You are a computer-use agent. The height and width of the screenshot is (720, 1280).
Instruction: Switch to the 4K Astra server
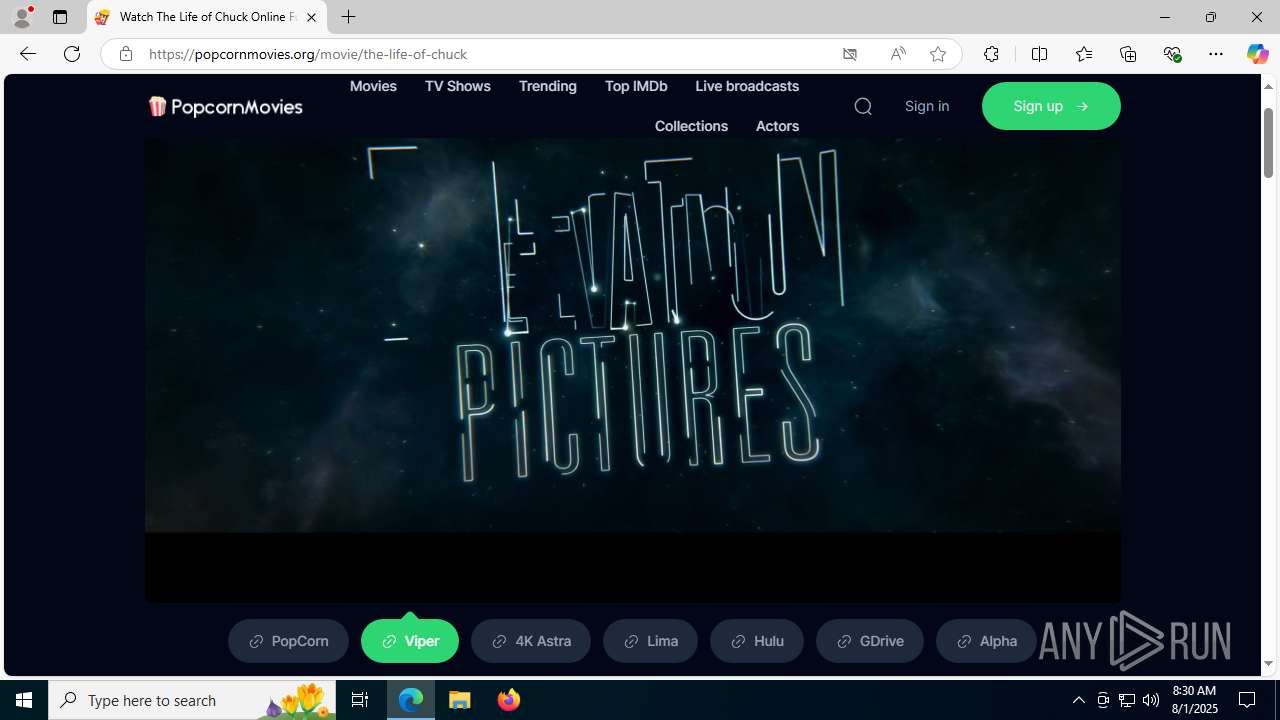pyautogui.click(x=531, y=641)
